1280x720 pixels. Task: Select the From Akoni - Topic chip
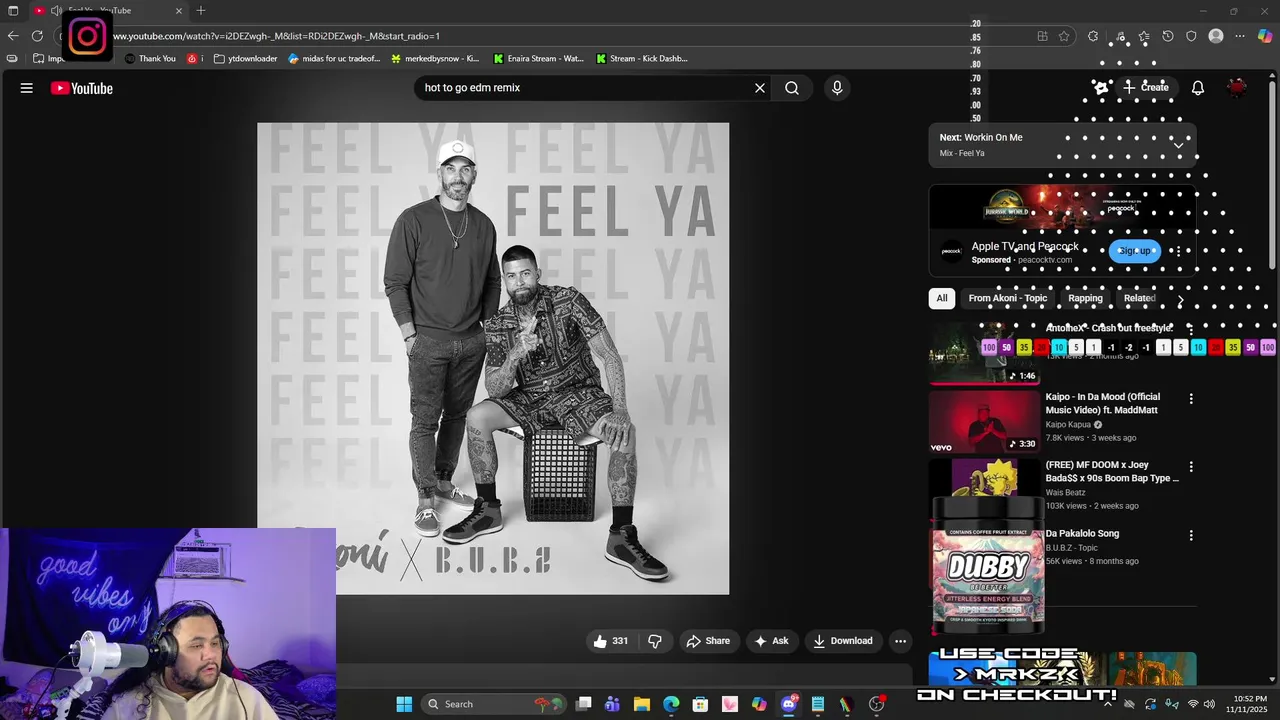1008,298
